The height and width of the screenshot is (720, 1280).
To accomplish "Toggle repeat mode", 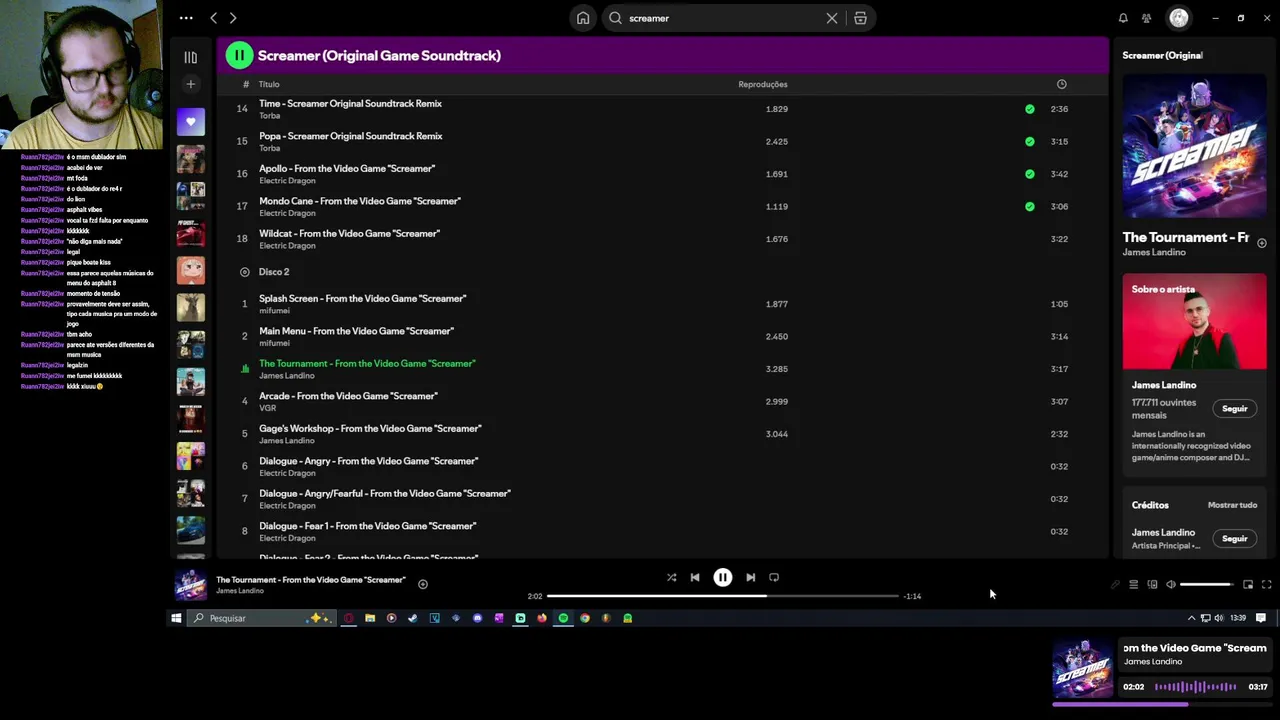I will coord(774,577).
